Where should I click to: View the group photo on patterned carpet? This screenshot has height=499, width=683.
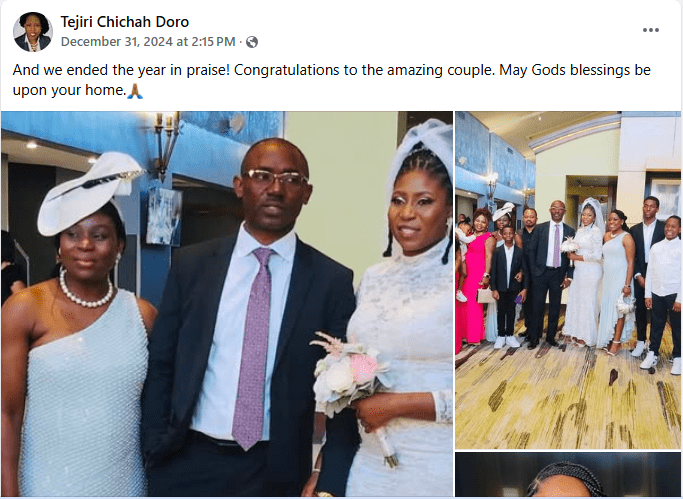coord(568,280)
